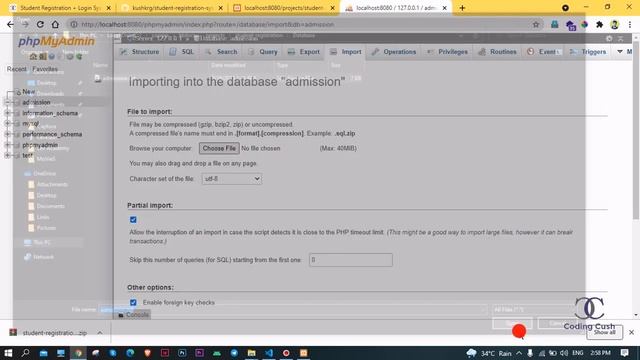Expand the phpmyadmin database tree node

pos(7,145)
